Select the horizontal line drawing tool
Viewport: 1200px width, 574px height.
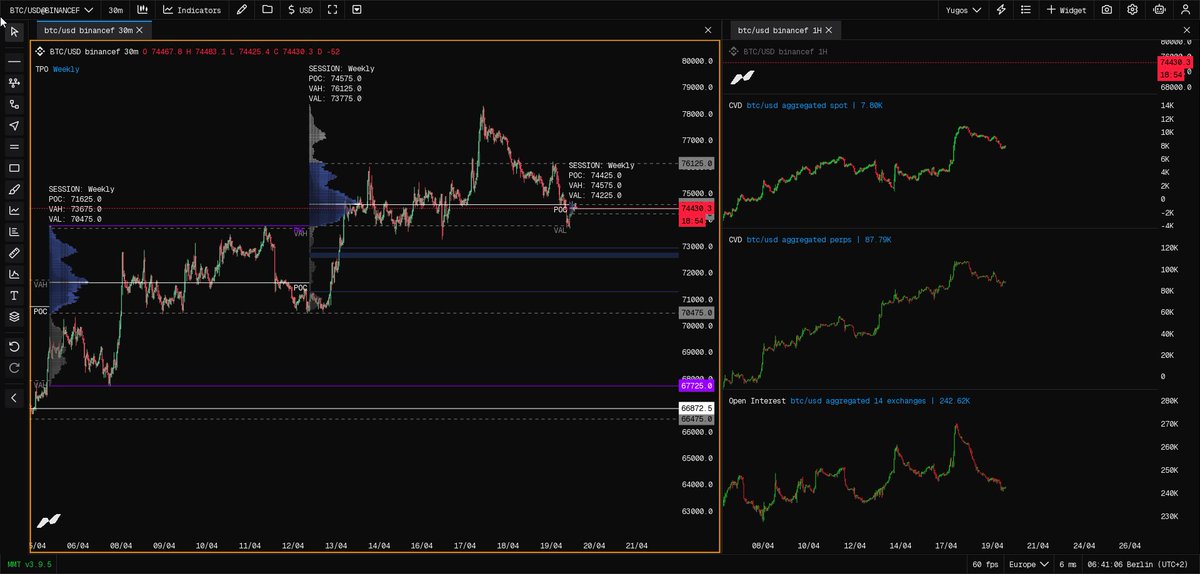(x=14, y=61)
